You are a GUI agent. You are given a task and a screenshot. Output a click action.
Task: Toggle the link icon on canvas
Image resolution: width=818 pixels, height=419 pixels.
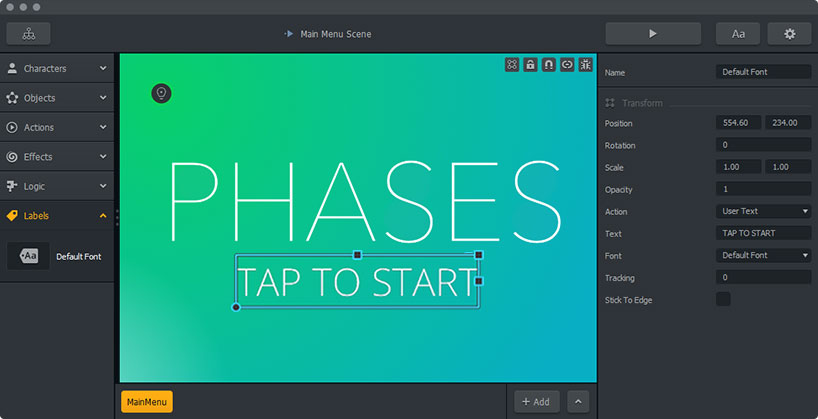(567, 65)
